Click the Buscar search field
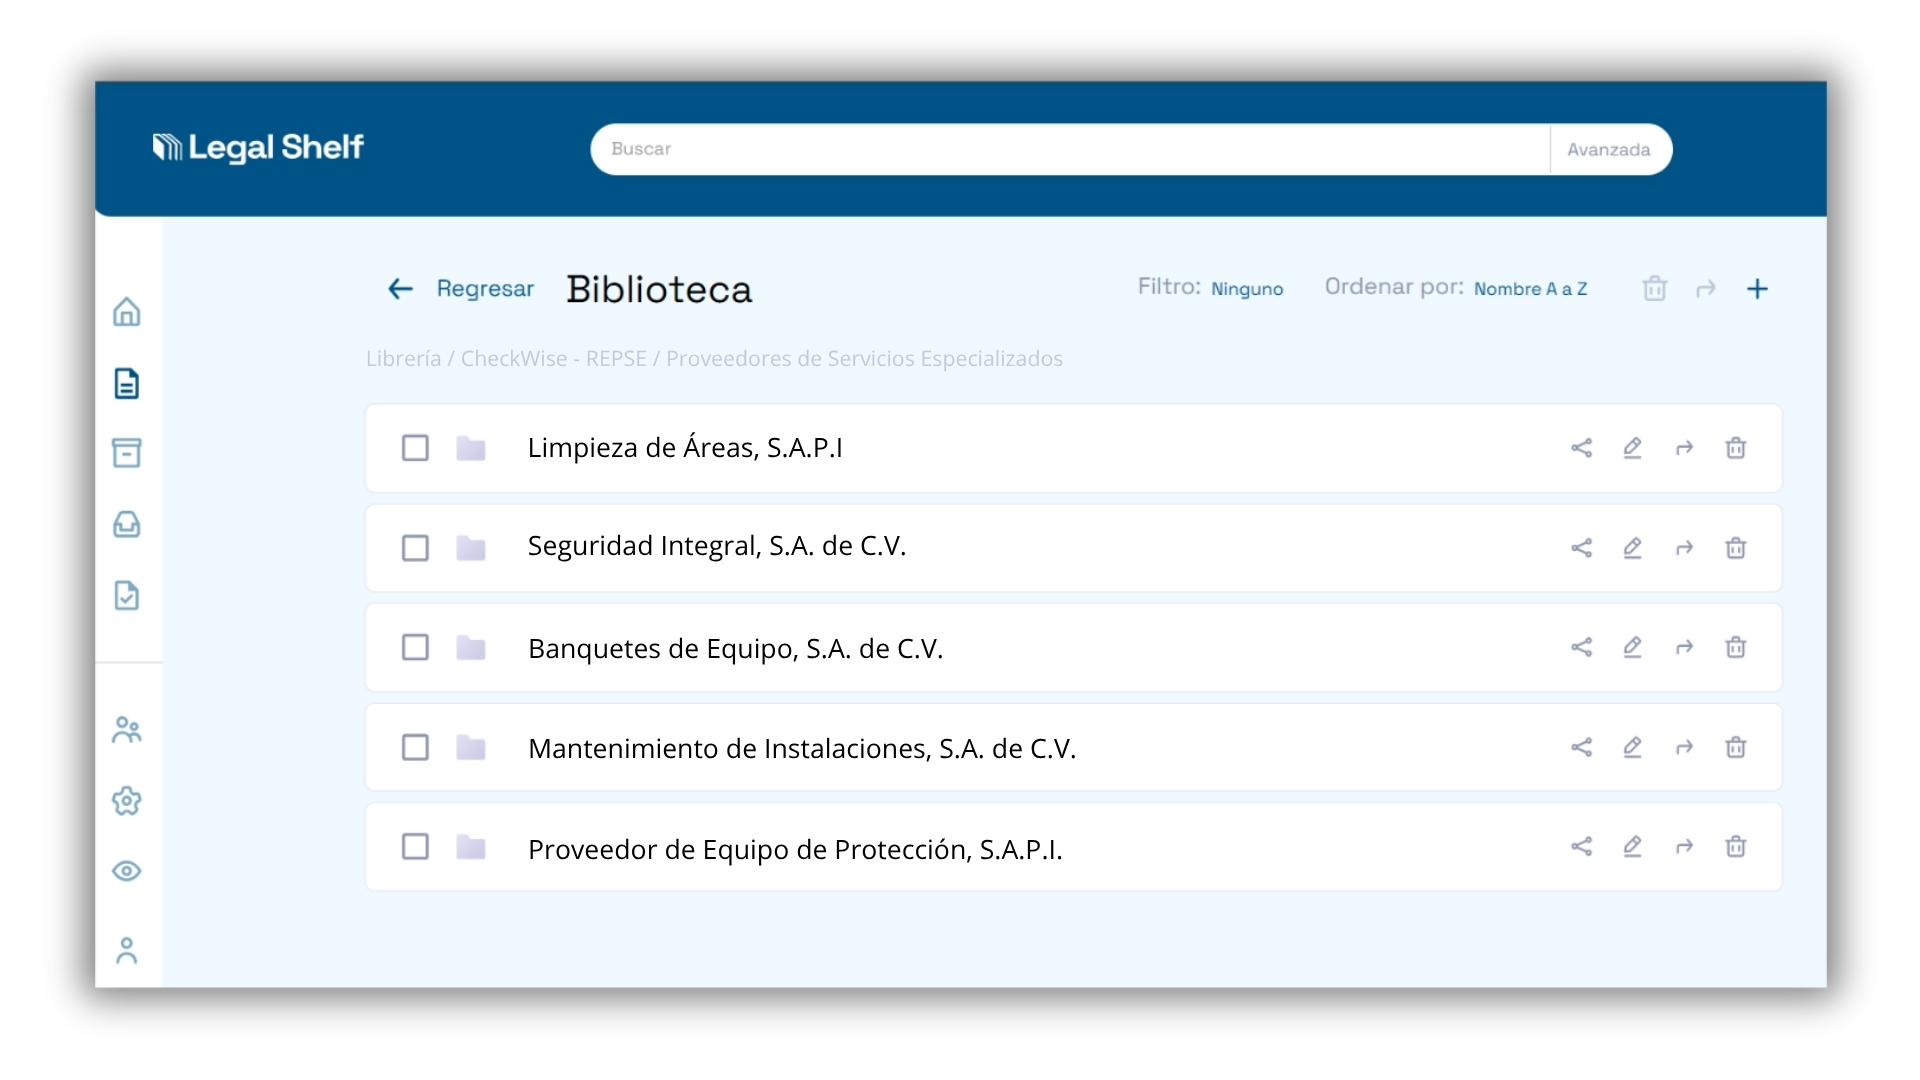Viewport: 1920px width, 1080px height. [1070, 149]
